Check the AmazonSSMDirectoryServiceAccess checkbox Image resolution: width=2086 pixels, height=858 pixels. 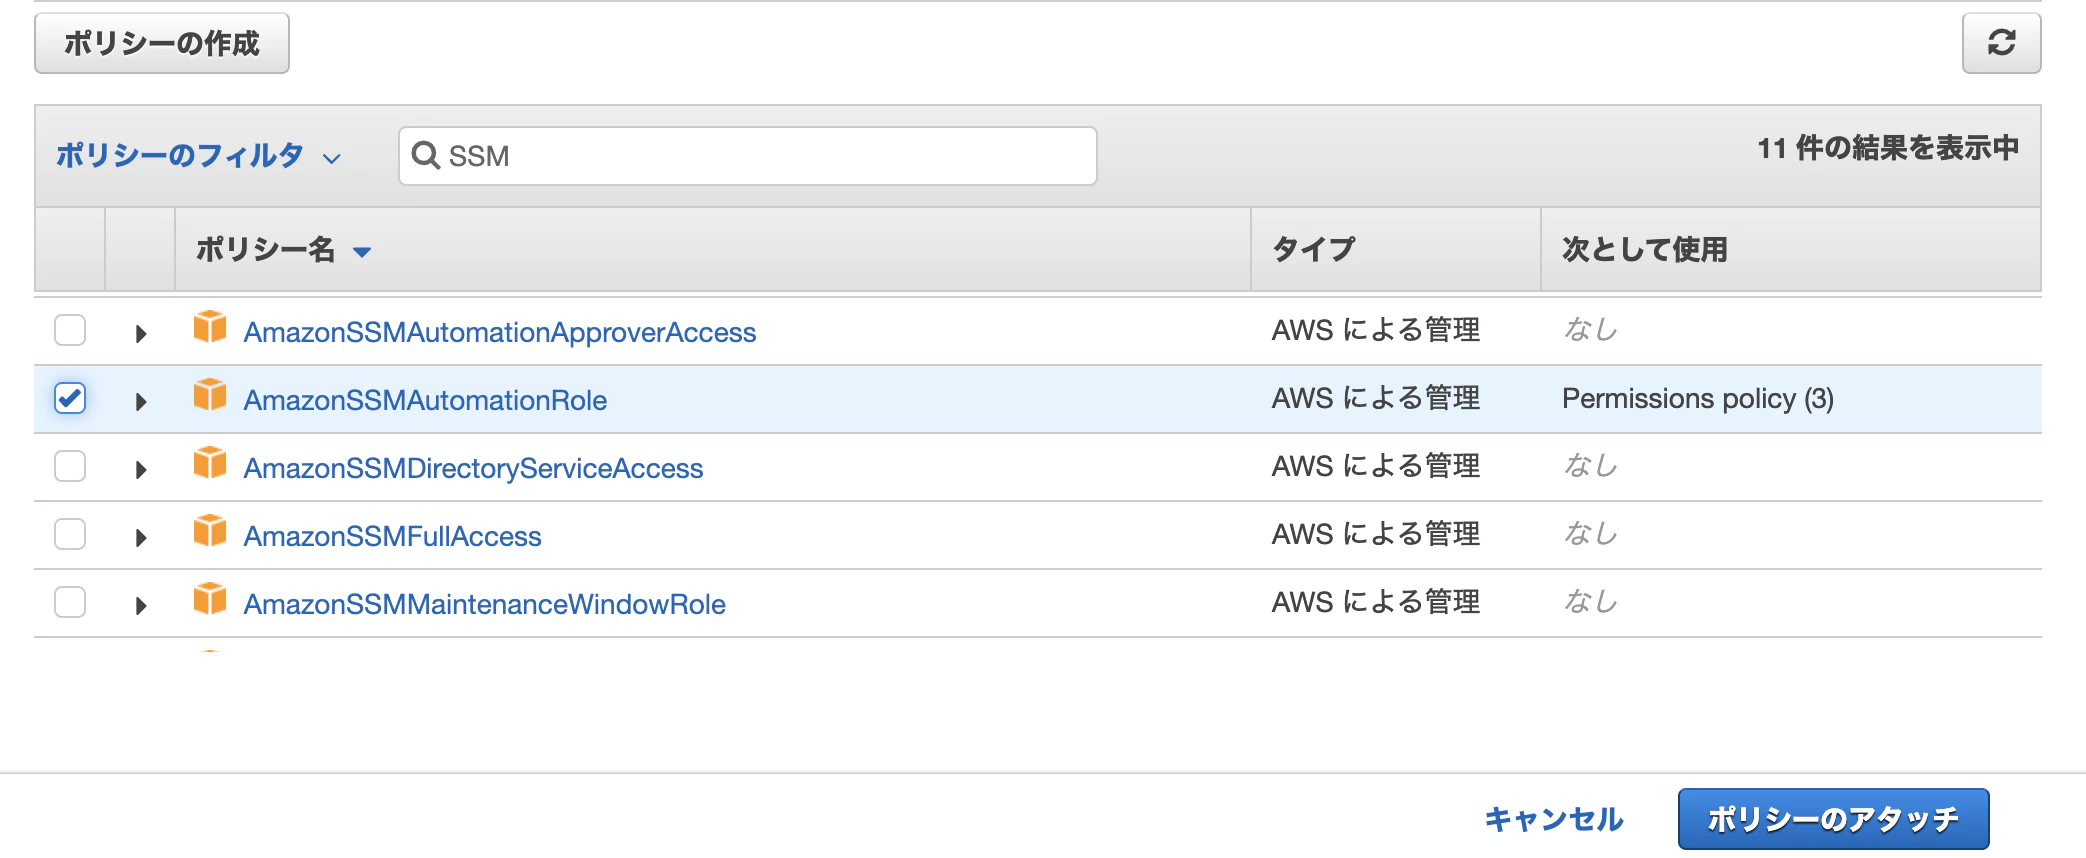coord(70,466)
